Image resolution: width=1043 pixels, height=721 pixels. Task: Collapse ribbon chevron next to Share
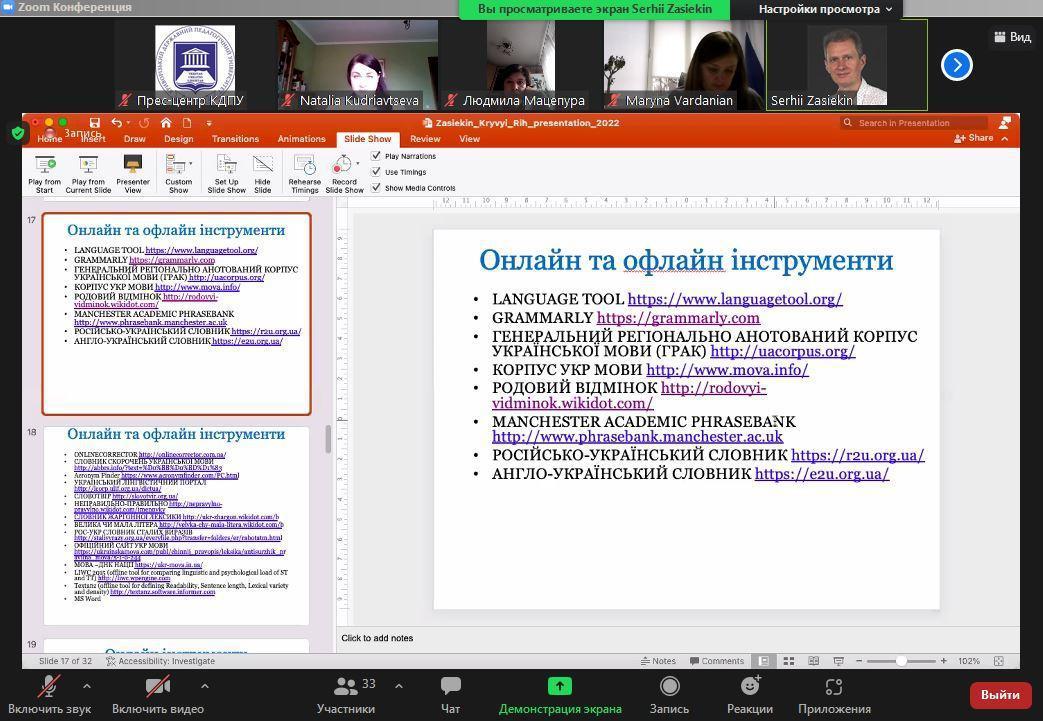tap(1004, 138)
